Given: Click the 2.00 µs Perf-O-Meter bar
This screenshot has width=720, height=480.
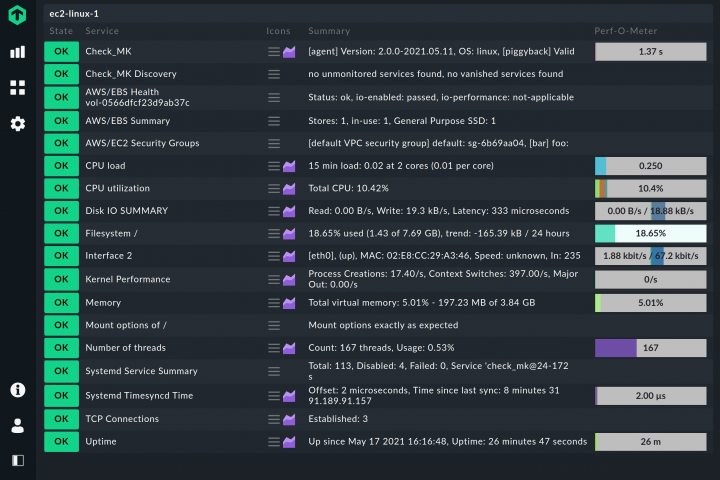Looking at the screenshot, I should (x=651, y=395).
